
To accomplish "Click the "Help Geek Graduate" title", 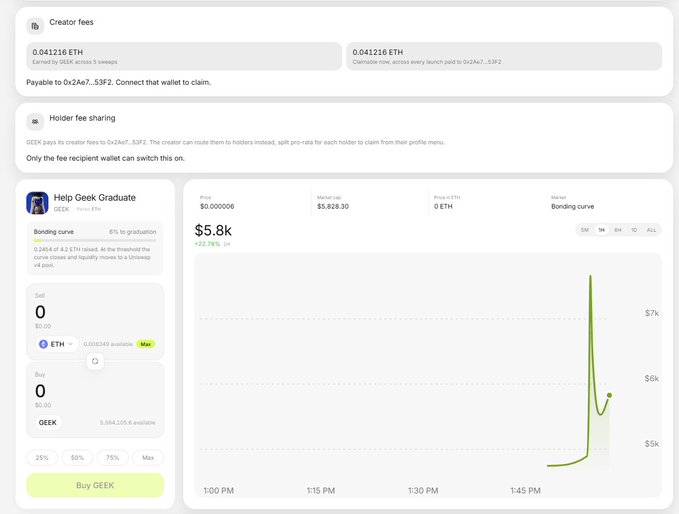I will click(x=95, y=198).
